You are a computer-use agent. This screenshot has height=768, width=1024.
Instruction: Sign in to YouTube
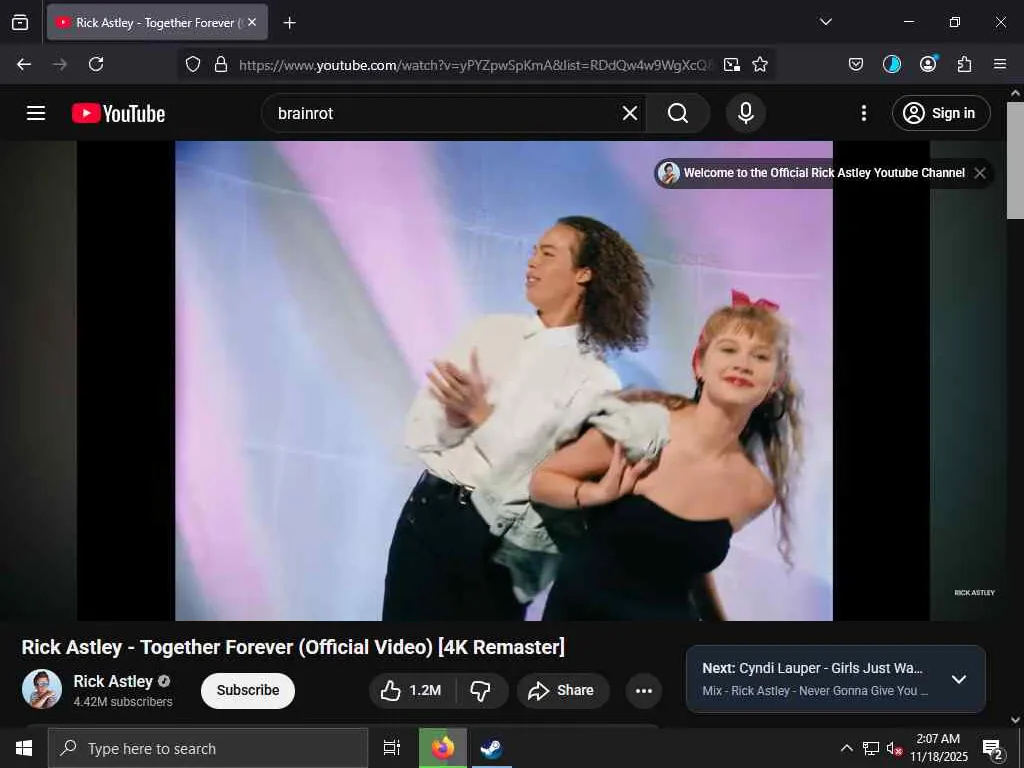pyautogui.click(x=941, y=113)
